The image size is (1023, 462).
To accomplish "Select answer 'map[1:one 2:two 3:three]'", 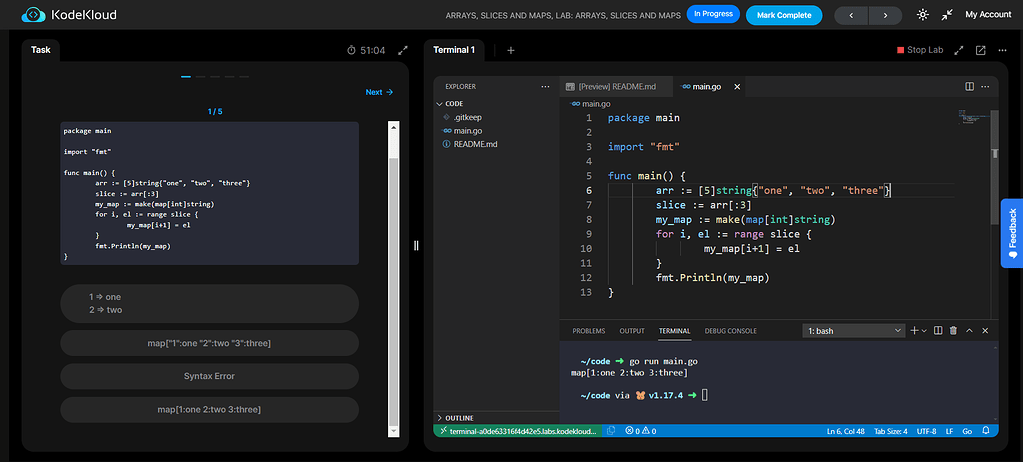I will [x=209, y=409].
